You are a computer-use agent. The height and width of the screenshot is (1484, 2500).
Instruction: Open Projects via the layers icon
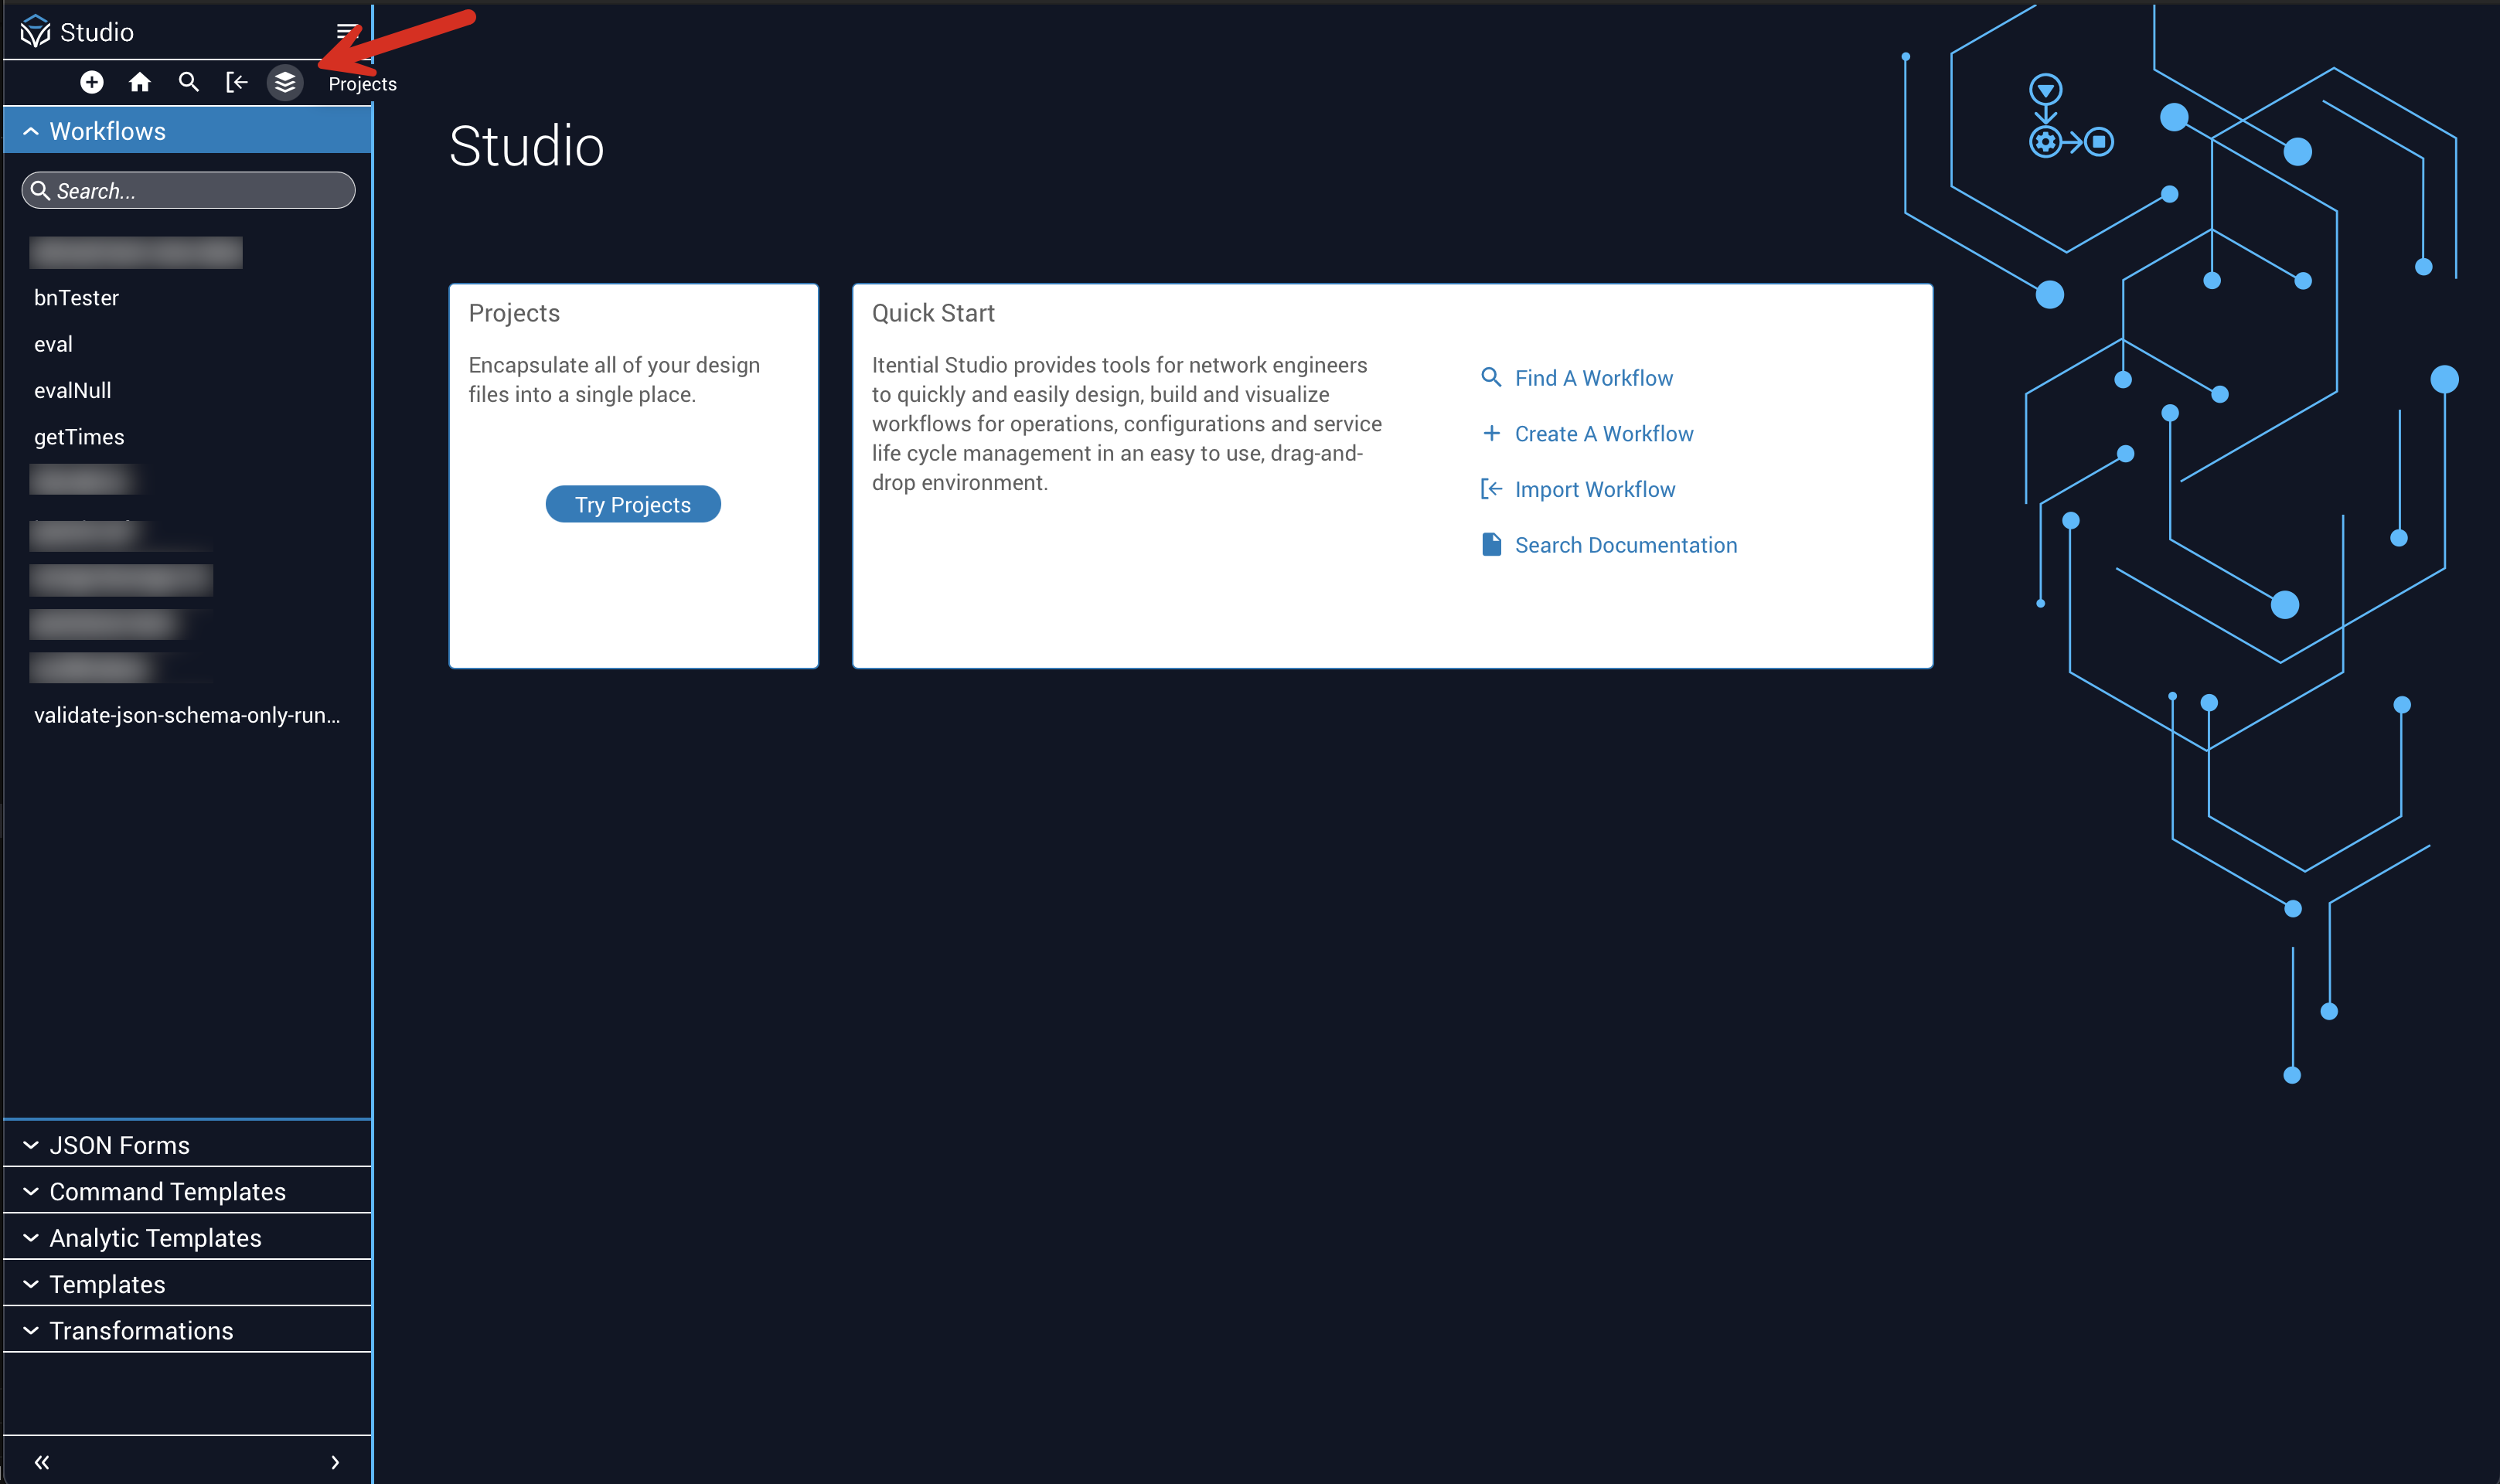tap(285, 82)
